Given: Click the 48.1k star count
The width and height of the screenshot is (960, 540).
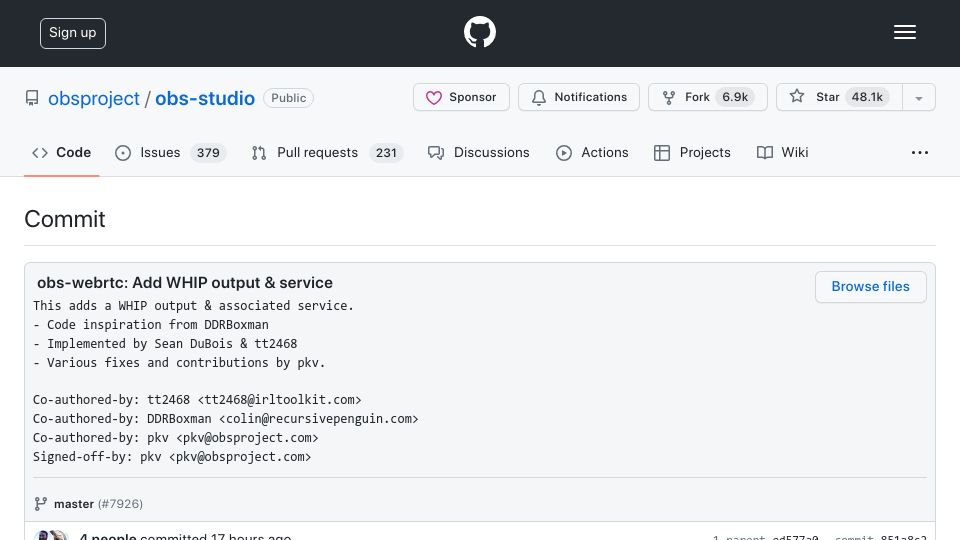Looking at the screenshot, I should point(867,97).
